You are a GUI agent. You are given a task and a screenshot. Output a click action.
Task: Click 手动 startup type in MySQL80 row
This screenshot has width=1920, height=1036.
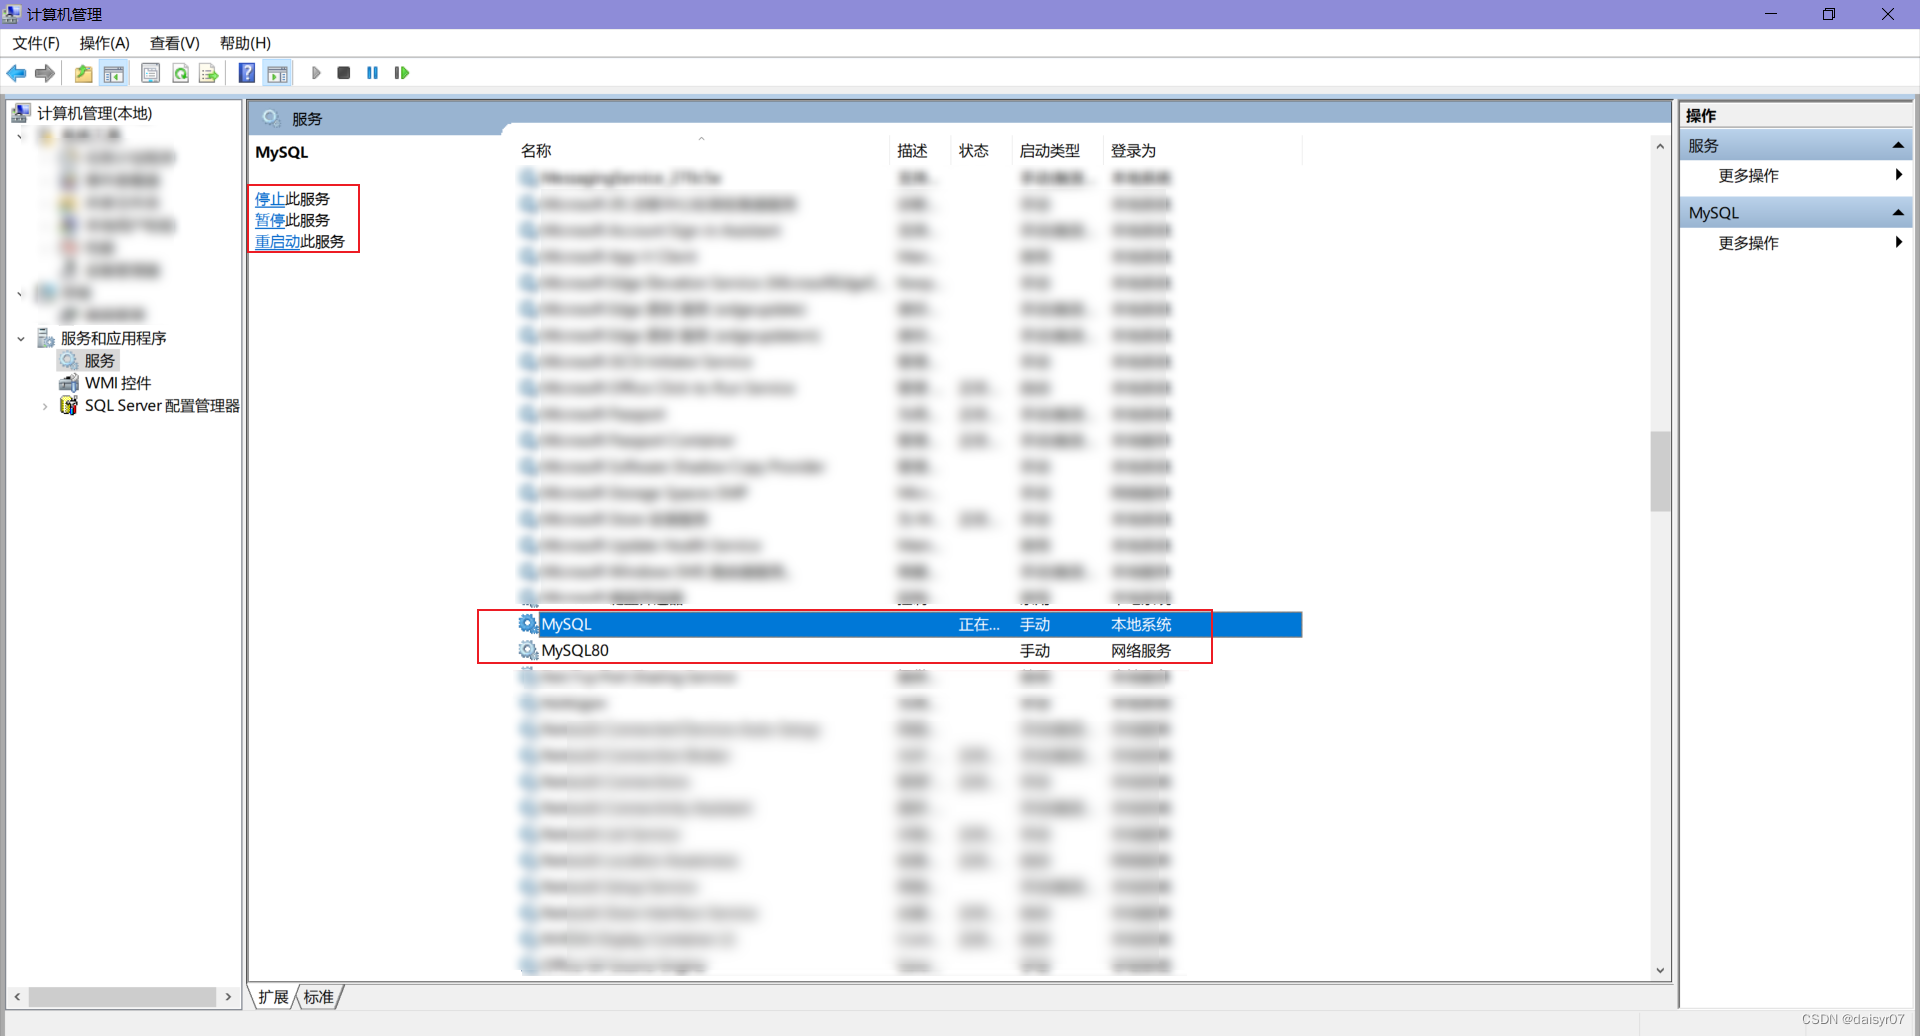[x=1035, y=650]
